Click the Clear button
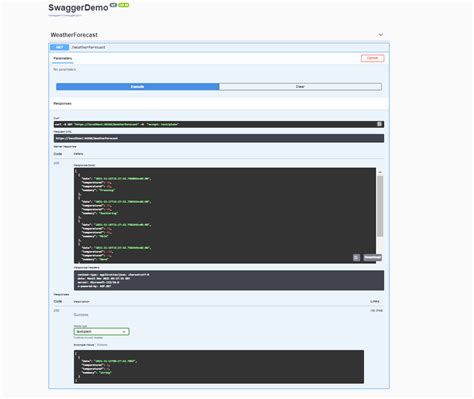 [x=300, y=87]
